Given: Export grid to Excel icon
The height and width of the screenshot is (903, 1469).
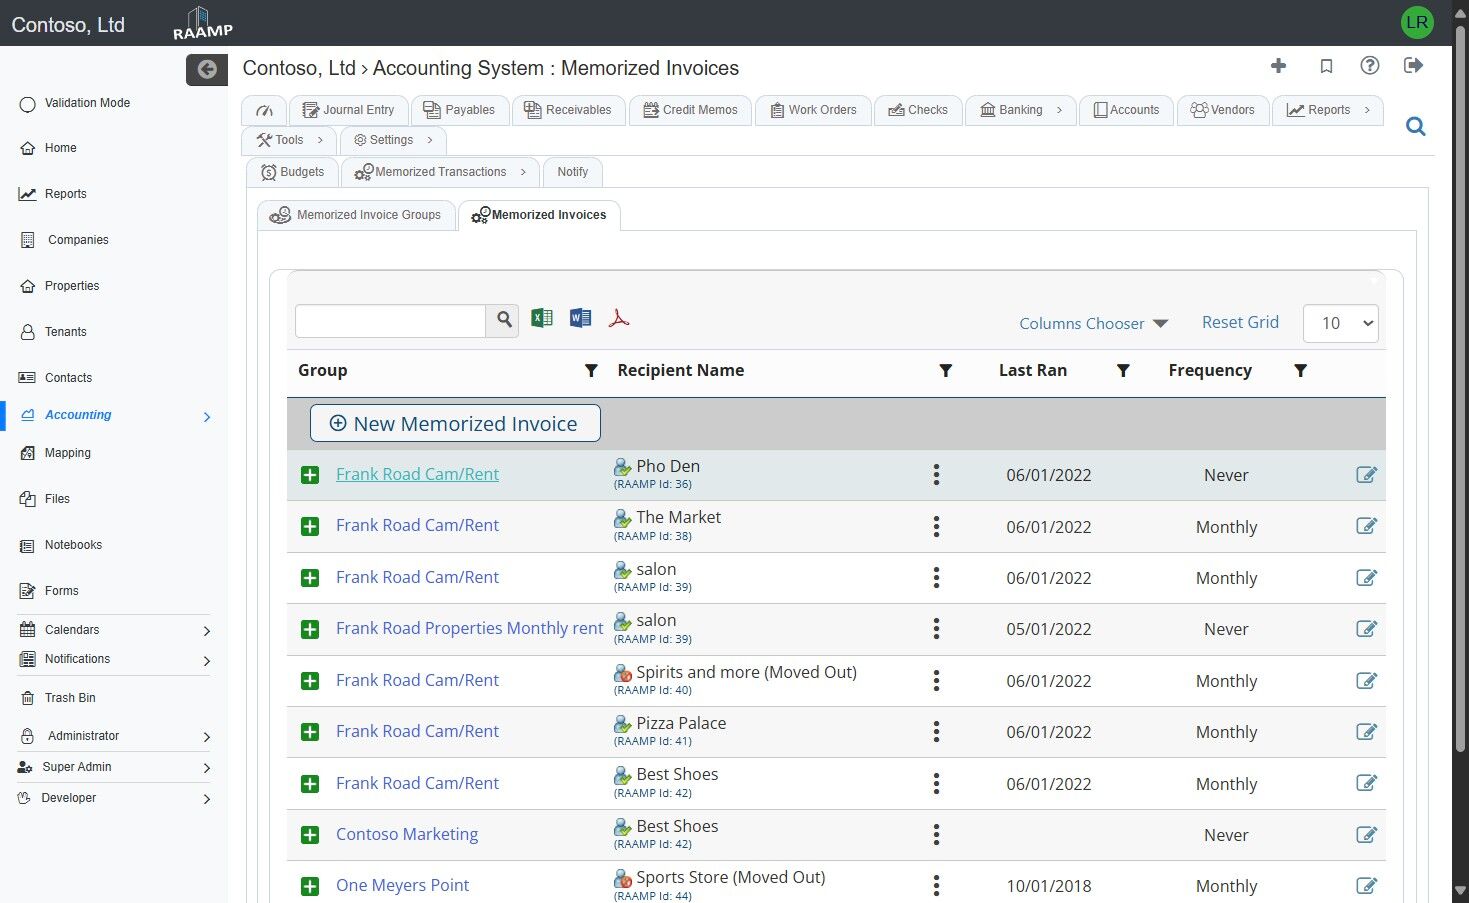Looking at the screenshot, I should pos(542,318).
